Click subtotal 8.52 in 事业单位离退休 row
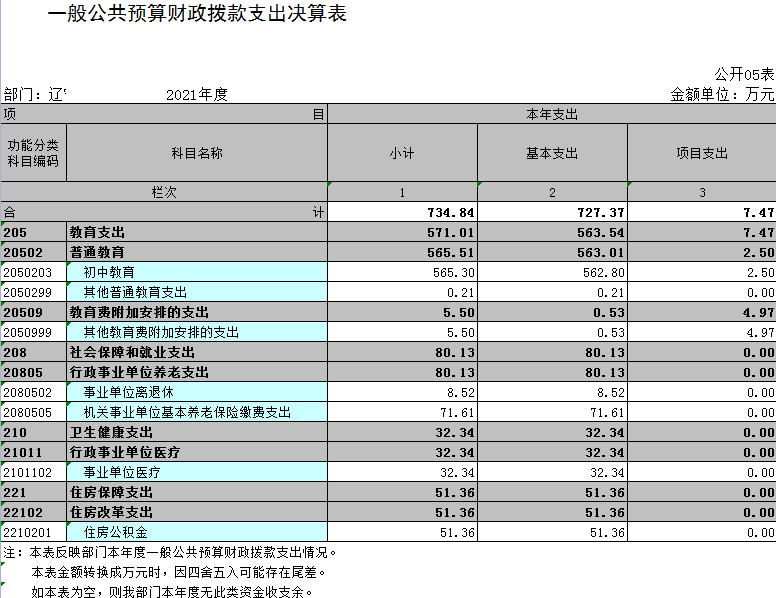Image resolution: width=776 pixels, height=598 pixels. point(402,392)
